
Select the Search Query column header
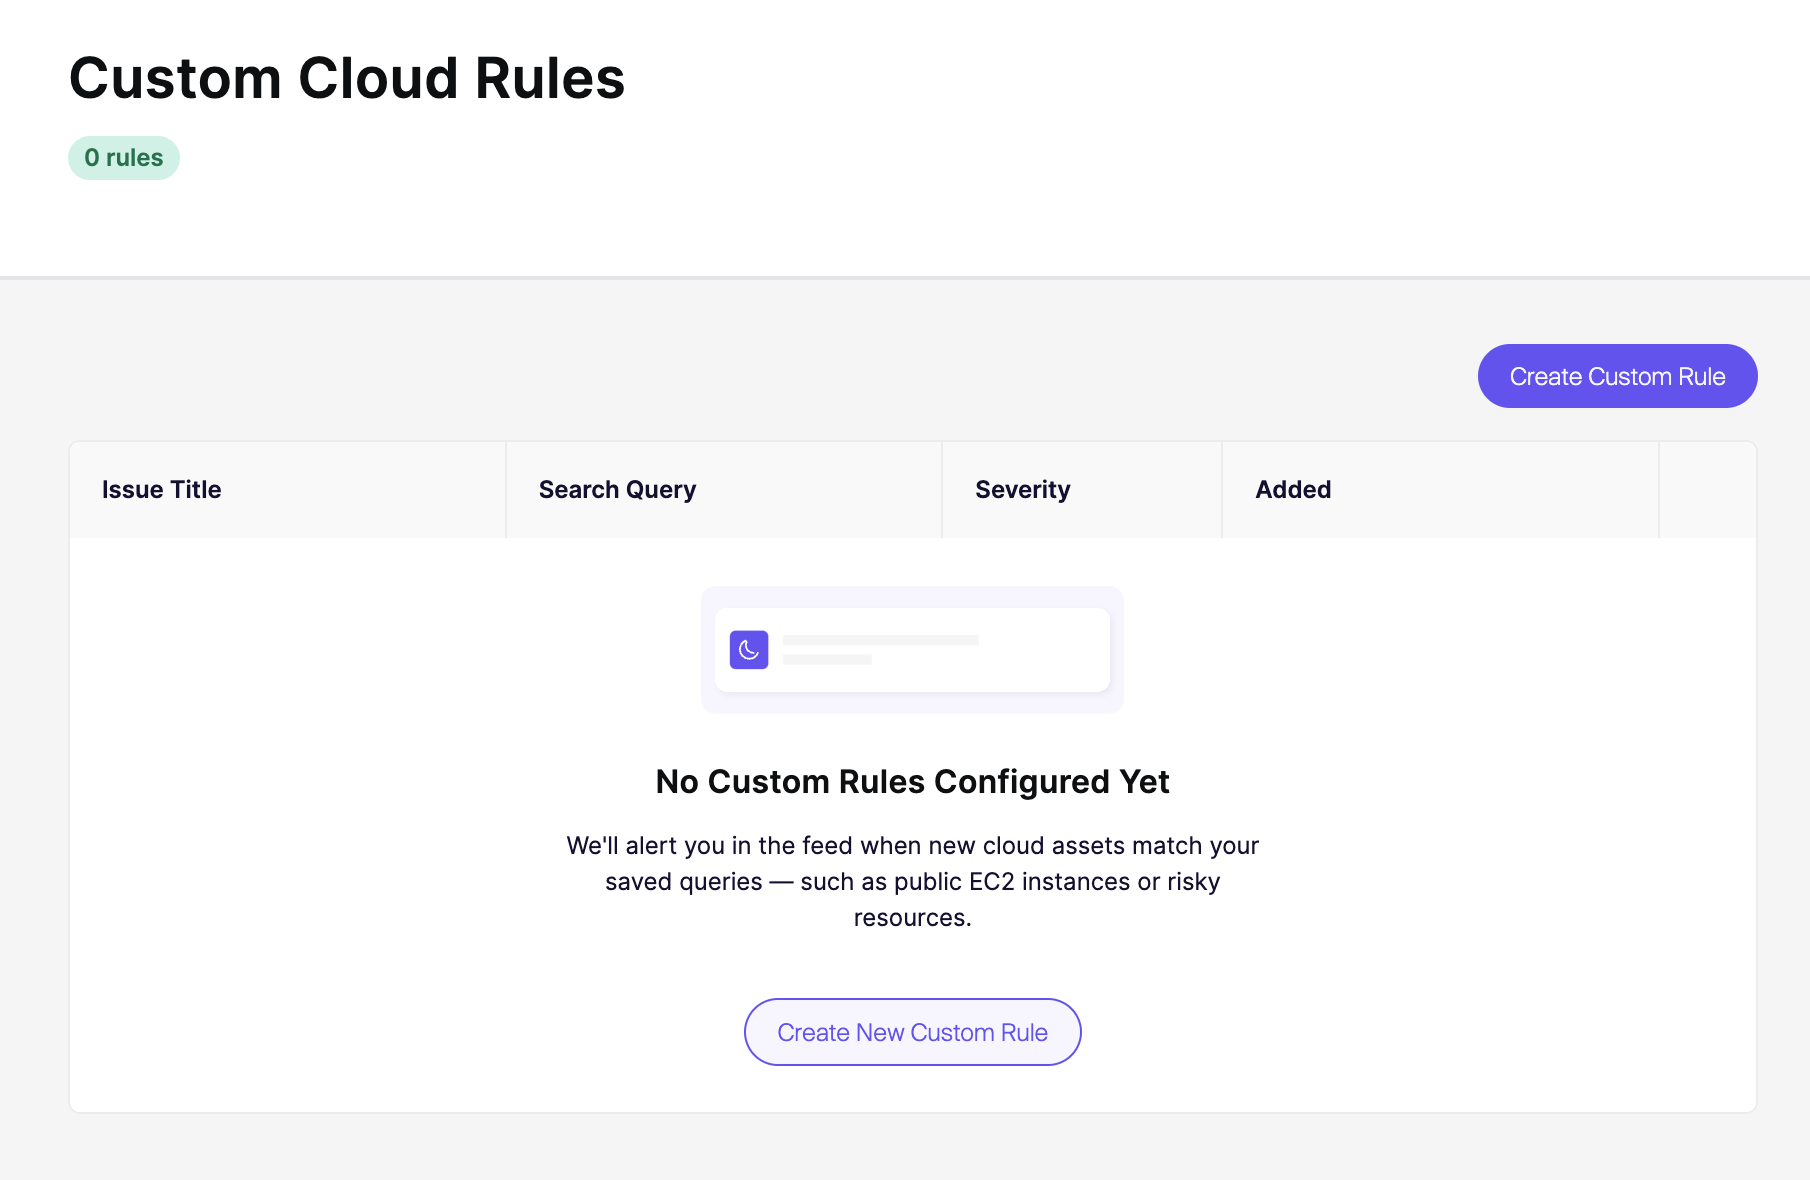click(x=617, y=490)
